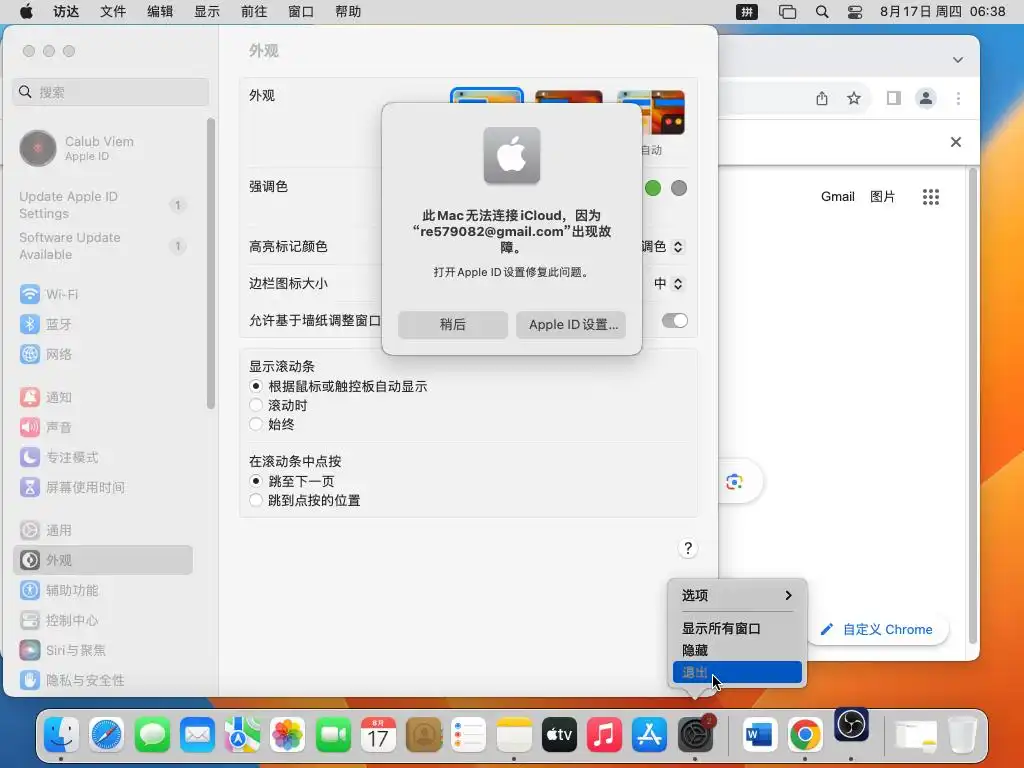This screenshot has height=768, width=1024.
Task: Select graphite accent color swatch
Action: point(679,188)
